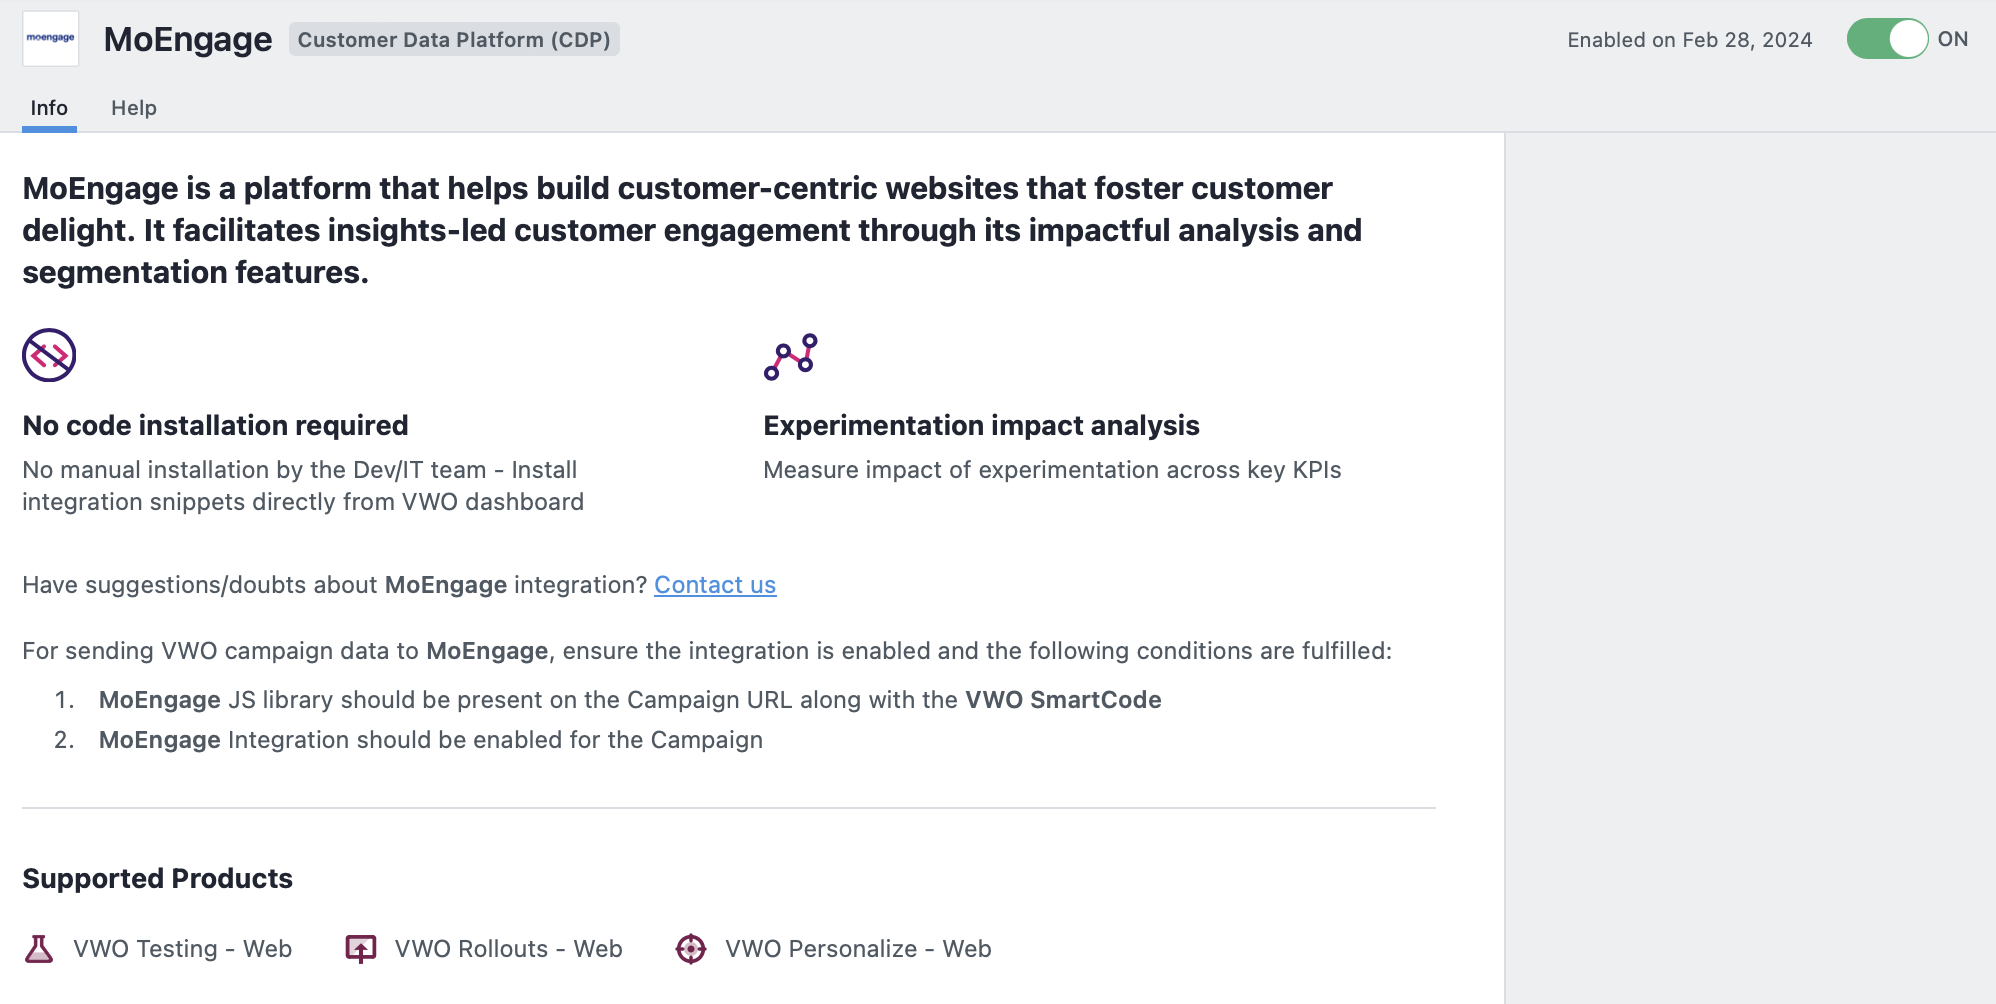Click the experimentation impact analysis graph icon
The height and width of the screenshot is (1004, 1996).
(791, 357)
